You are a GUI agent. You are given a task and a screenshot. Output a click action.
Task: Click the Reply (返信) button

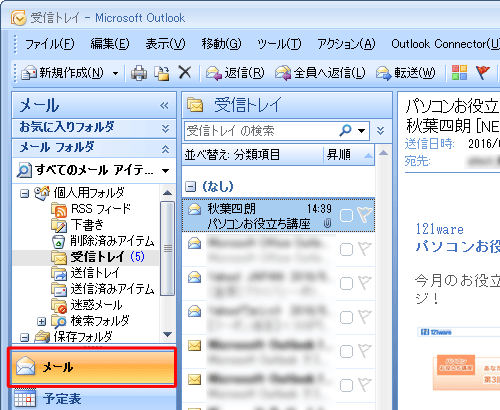pyautogui.click(x=235, y=73)
